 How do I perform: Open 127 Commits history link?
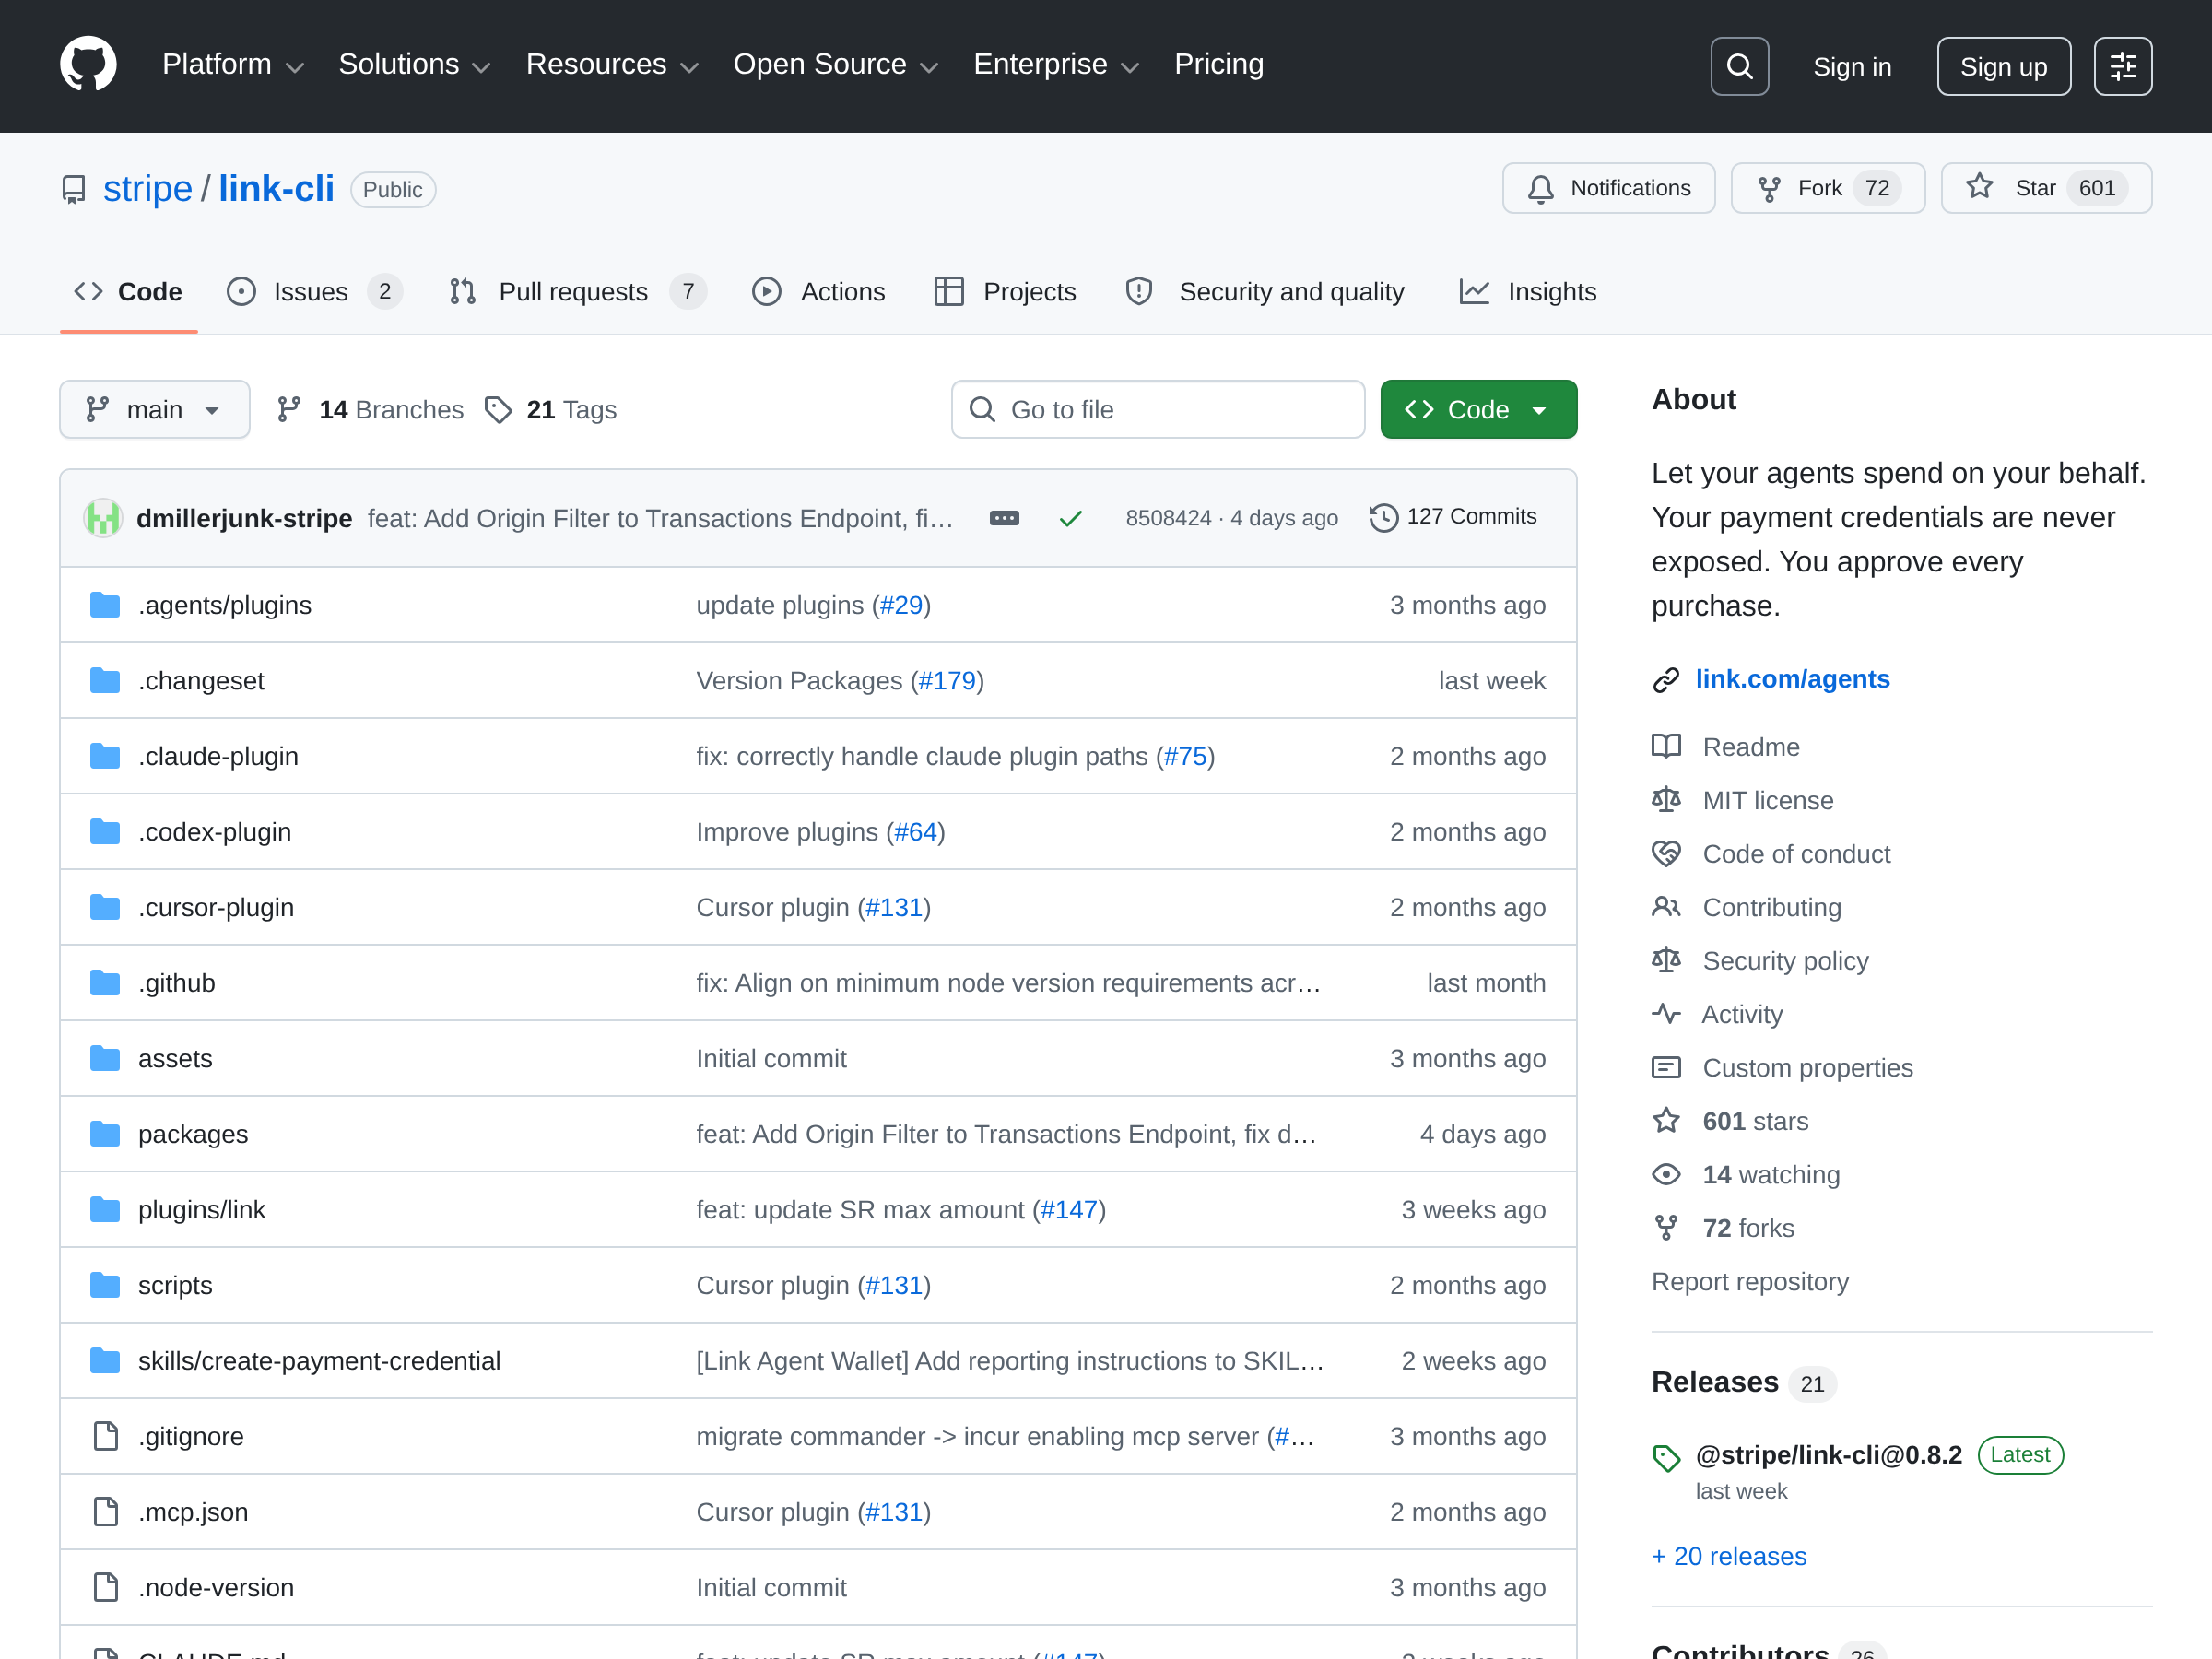tap(1453, 517)
